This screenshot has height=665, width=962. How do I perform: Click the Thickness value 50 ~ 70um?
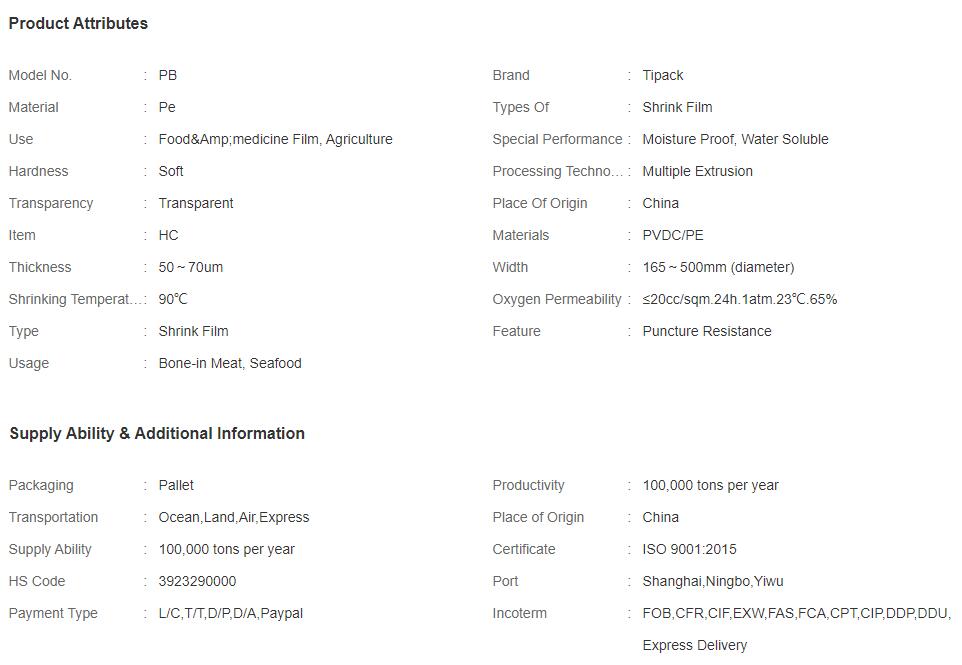click(191, 267)
